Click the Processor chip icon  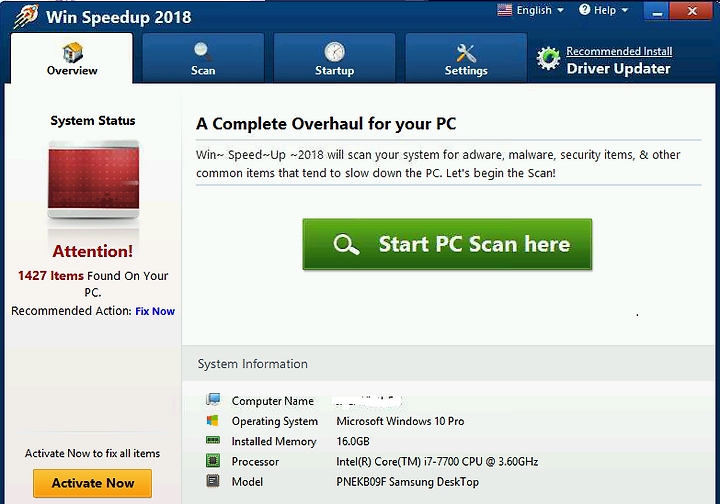213,460
